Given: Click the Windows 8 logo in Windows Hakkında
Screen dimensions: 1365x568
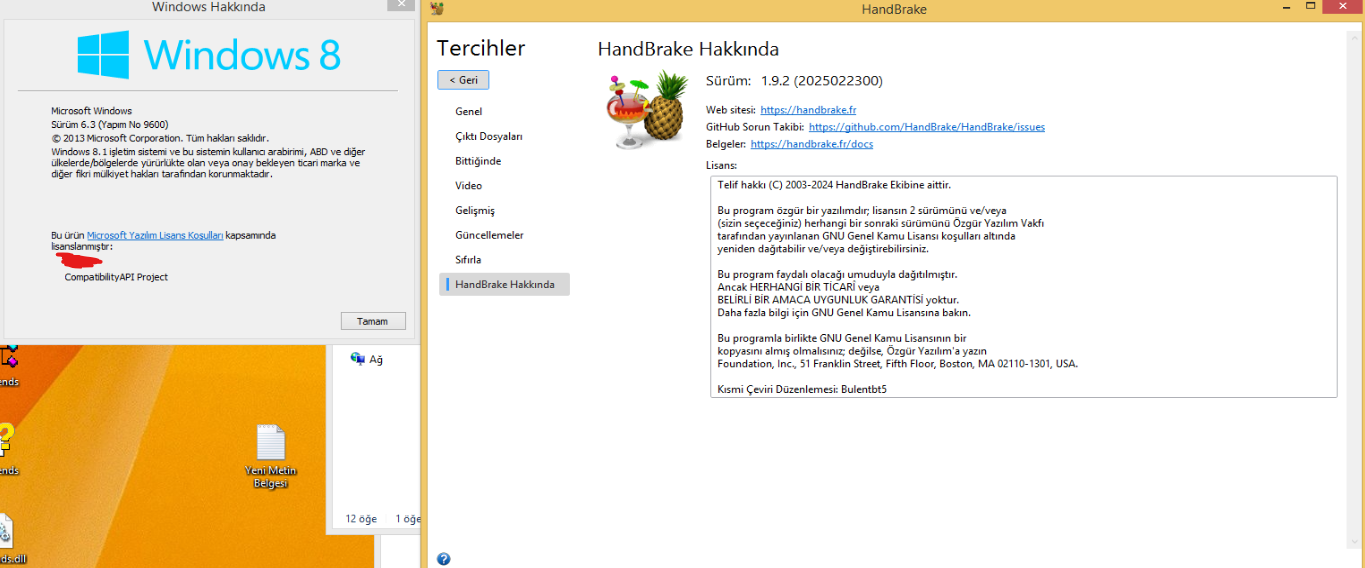Looking at the screenshot, I should pyautogui.click(x=209, y=54).
